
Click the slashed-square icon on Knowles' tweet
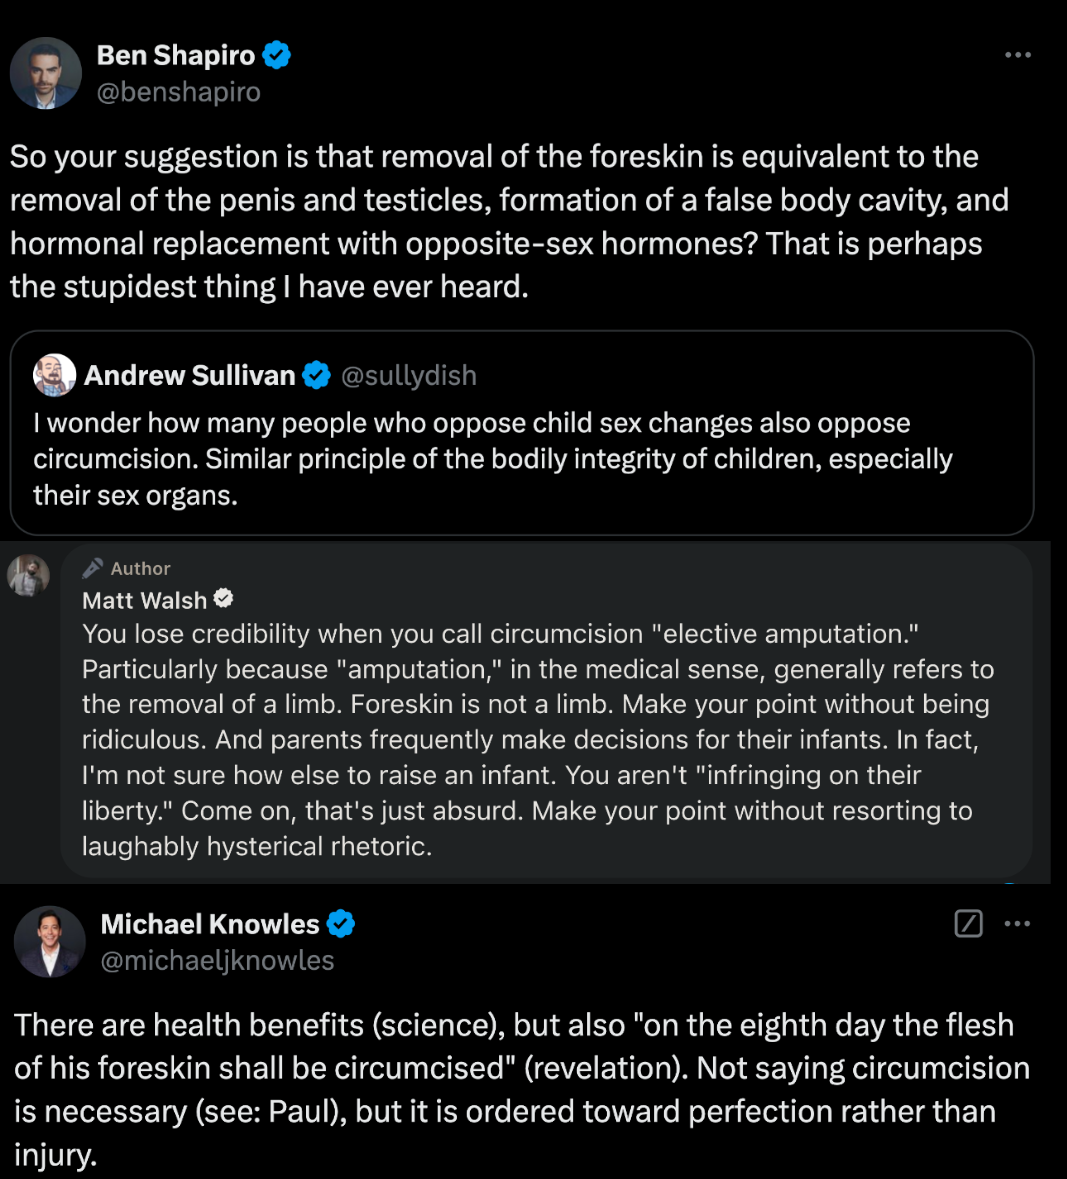click(x=968, y=923)
